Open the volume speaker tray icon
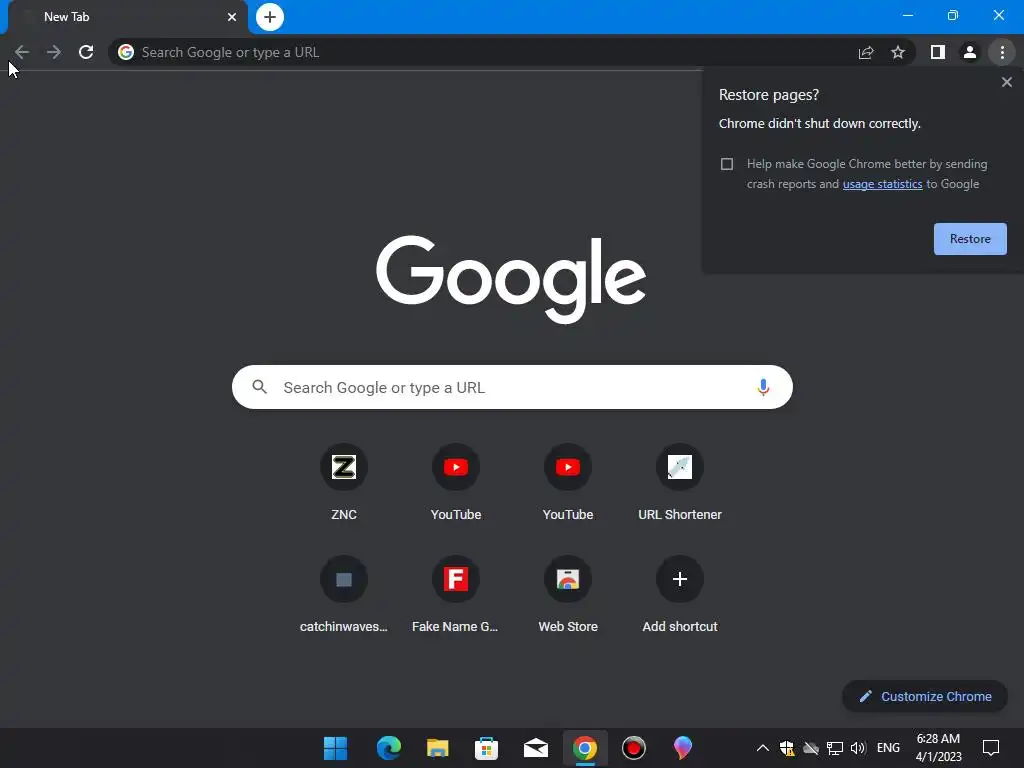The height and width of the screenshot is (768, 1024). [x=858, y=748]
